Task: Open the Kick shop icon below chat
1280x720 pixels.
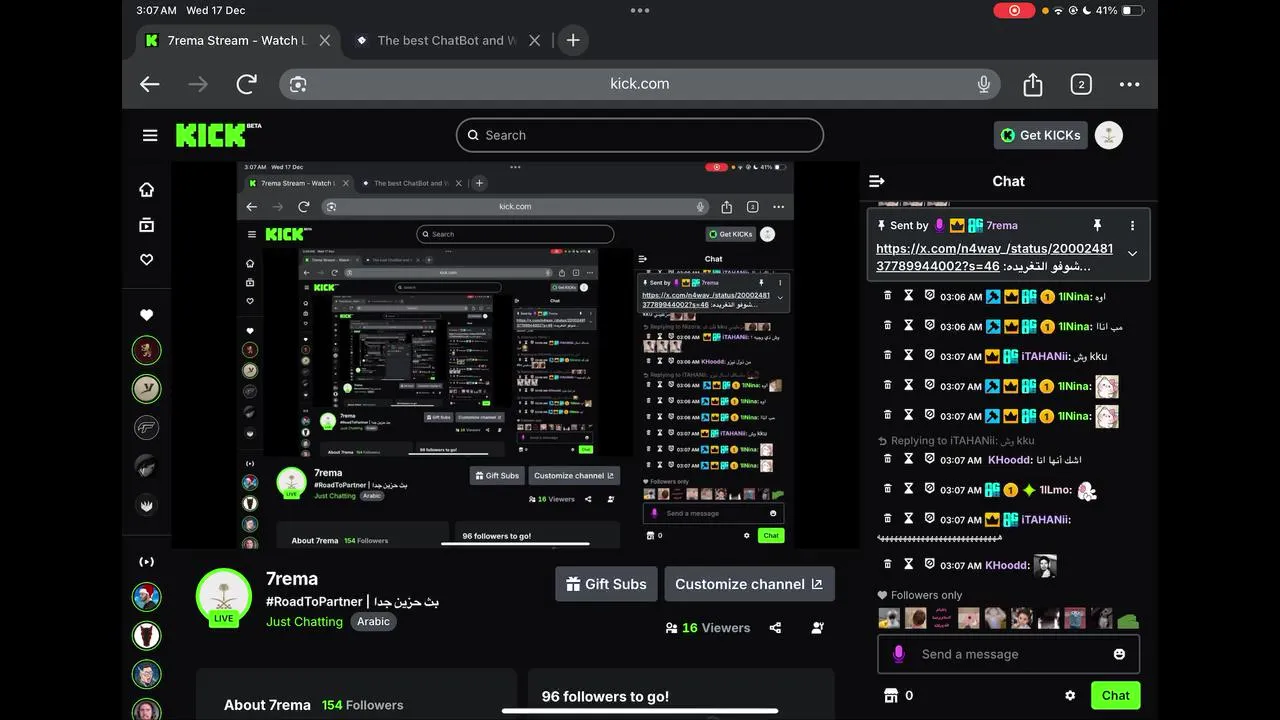Action: 890,695
